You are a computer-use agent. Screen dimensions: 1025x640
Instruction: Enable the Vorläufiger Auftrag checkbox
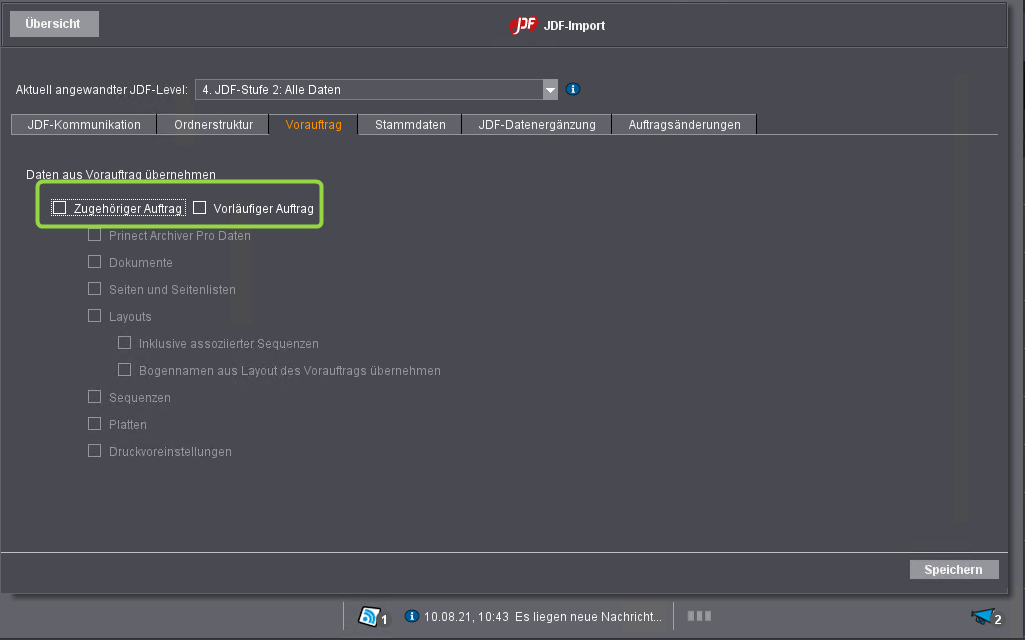coord(199,208)
